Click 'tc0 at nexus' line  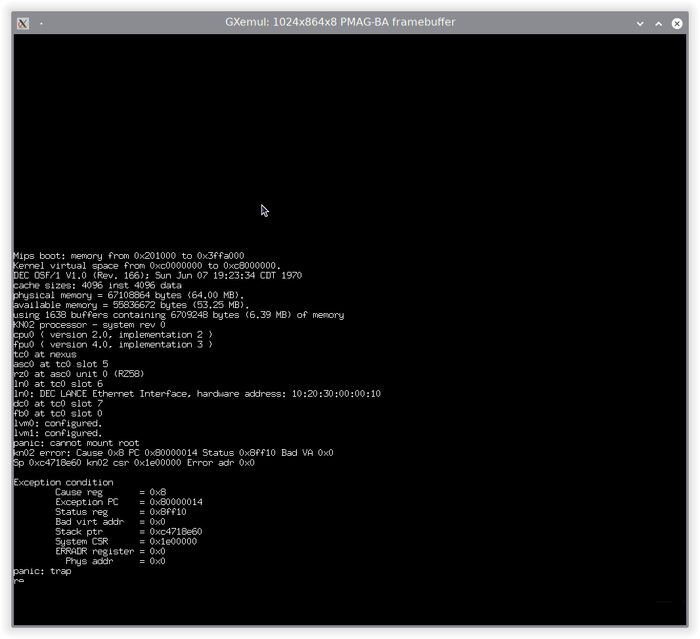[45, 354]
